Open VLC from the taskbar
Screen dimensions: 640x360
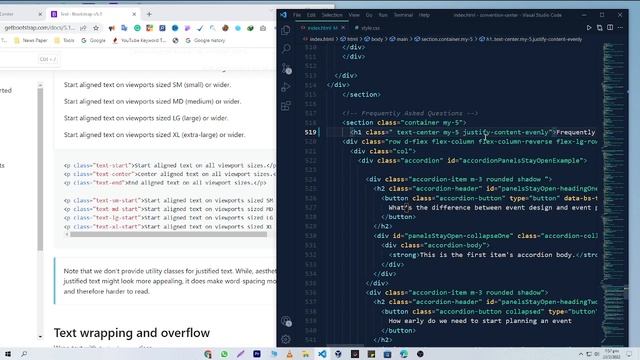289,354
